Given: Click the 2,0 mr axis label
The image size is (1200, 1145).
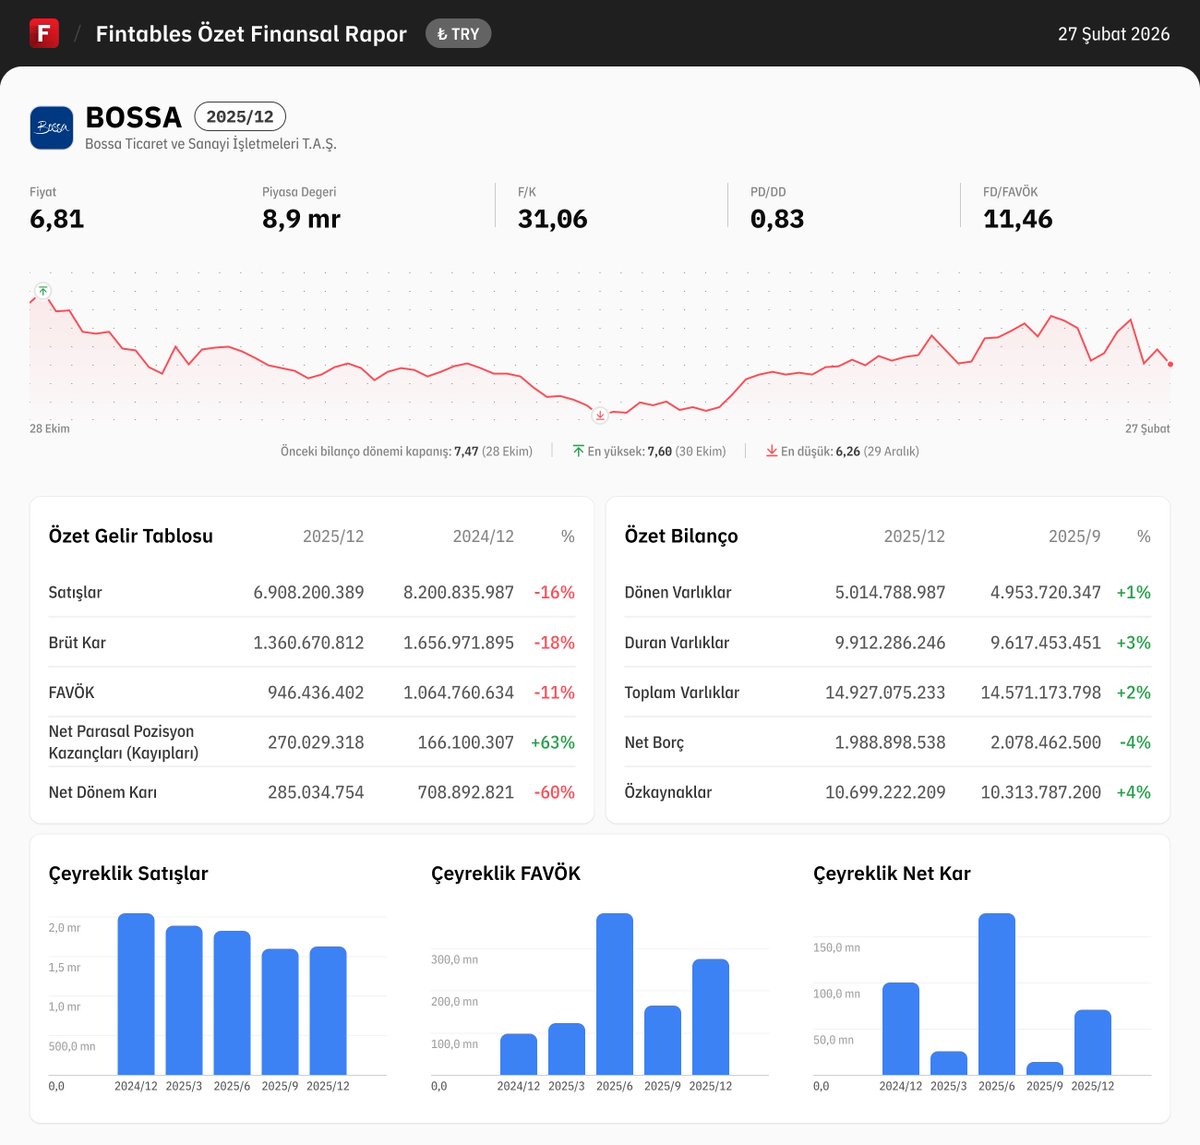Looking at the screenshot, I should point(65,928).
